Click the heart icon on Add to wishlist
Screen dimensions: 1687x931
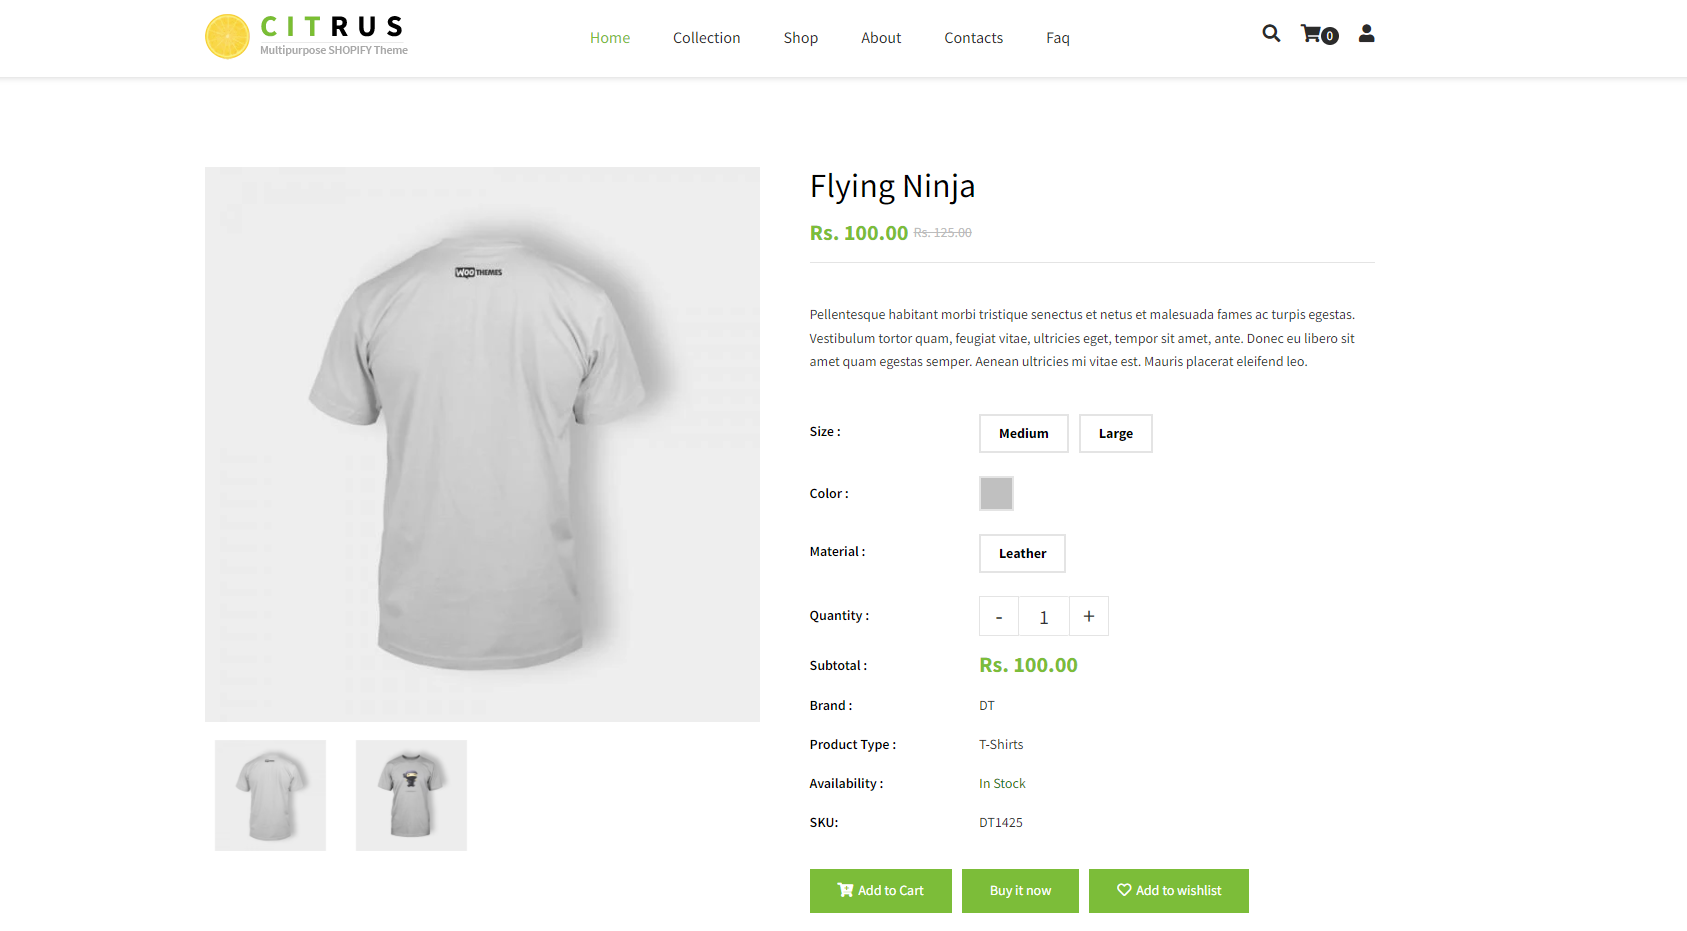pyautogui.click(x=1123, y=890)
